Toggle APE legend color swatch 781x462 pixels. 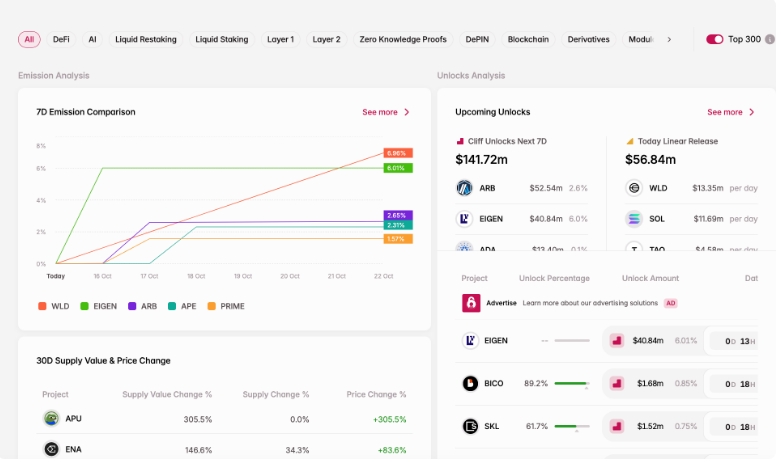click(172, 306)
